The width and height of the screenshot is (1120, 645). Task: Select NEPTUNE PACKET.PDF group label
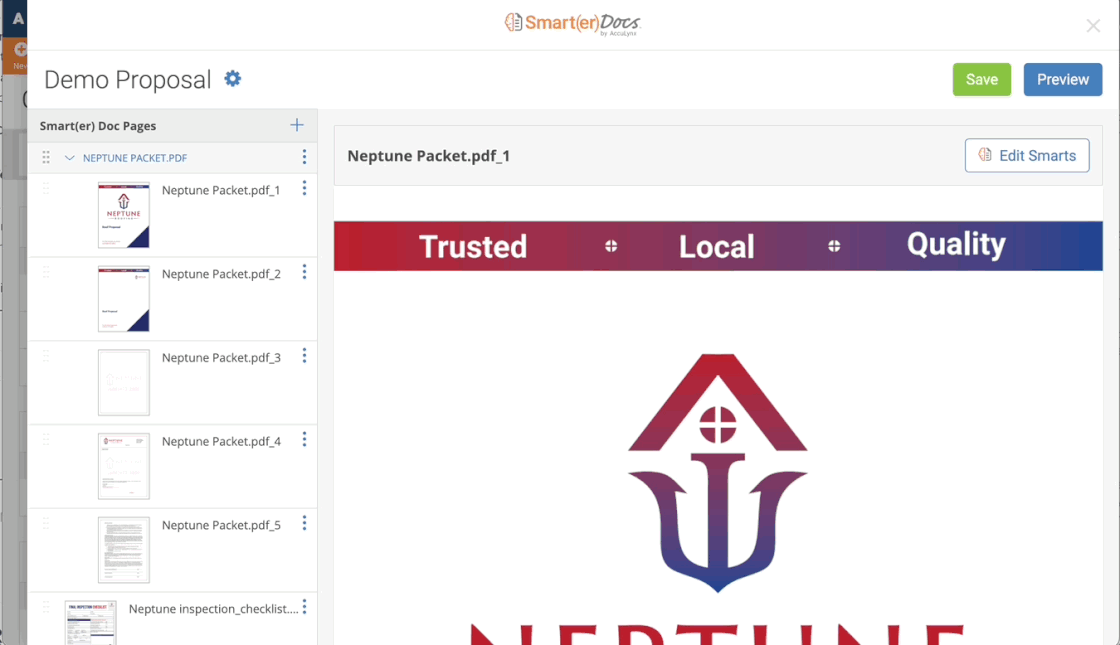click(x=135, y=158)
